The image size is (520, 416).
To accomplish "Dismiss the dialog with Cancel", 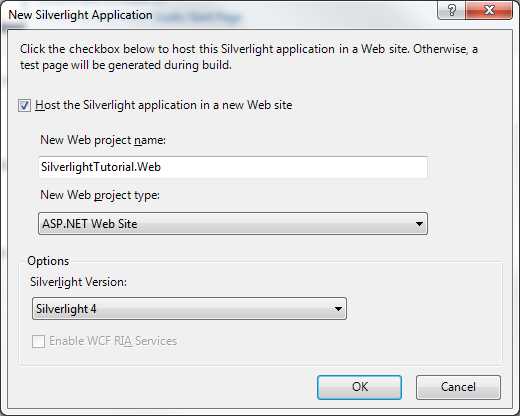I will pyautogui.click(x=458, y=387).
